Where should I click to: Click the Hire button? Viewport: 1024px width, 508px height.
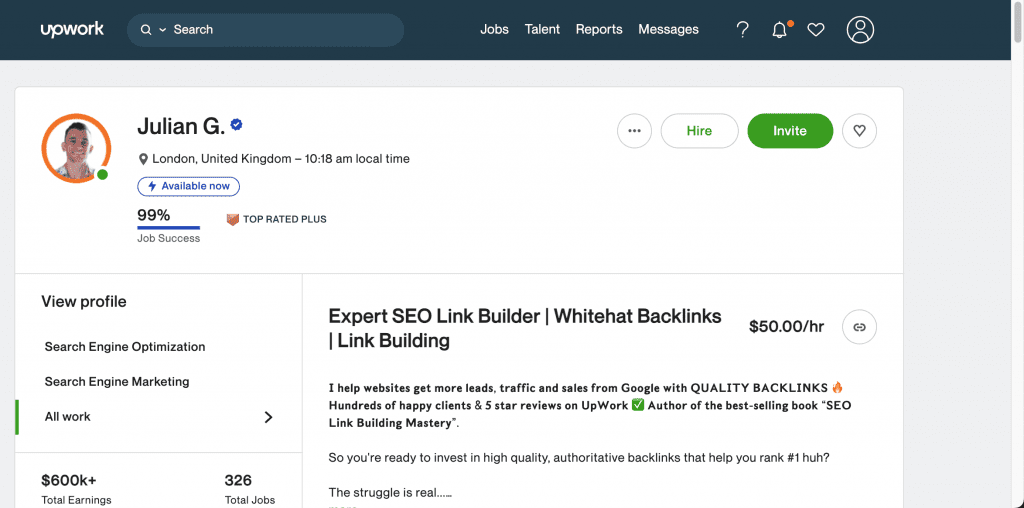[x=699, y=131]
